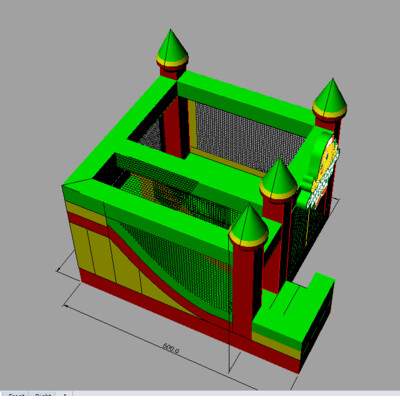The width and height of the screenshot is (400, 396).
Task: Pick the green entrance step block
Action: [x=293, y=310]
